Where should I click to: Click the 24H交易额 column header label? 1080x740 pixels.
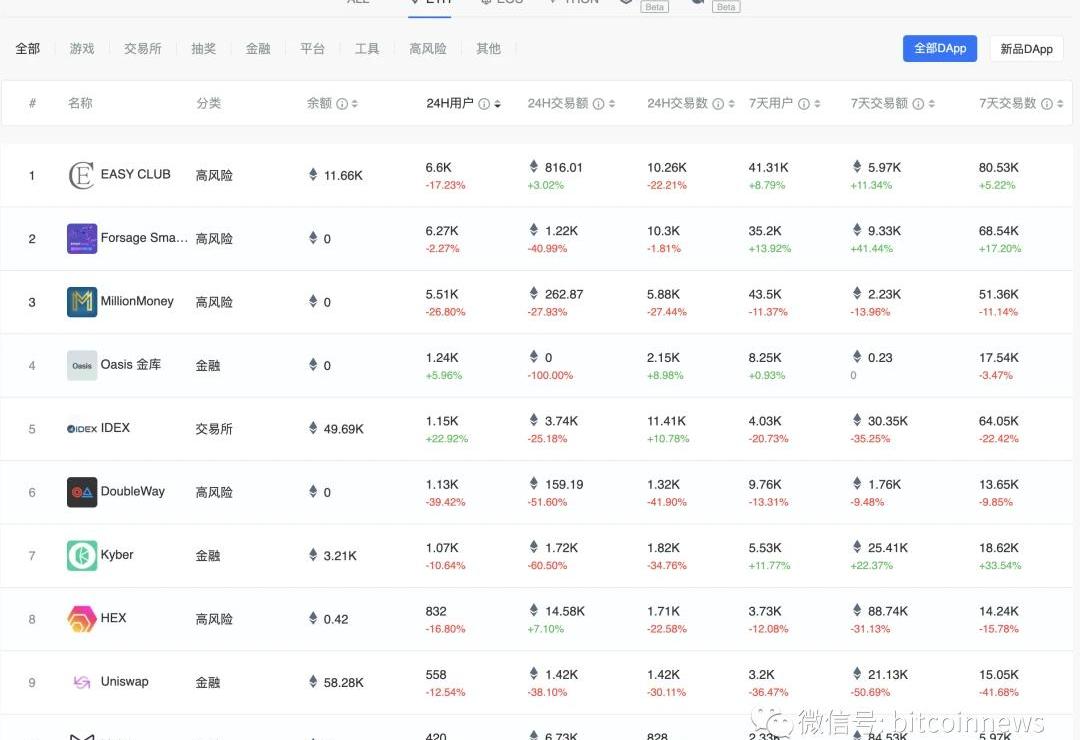pos(558,103)
